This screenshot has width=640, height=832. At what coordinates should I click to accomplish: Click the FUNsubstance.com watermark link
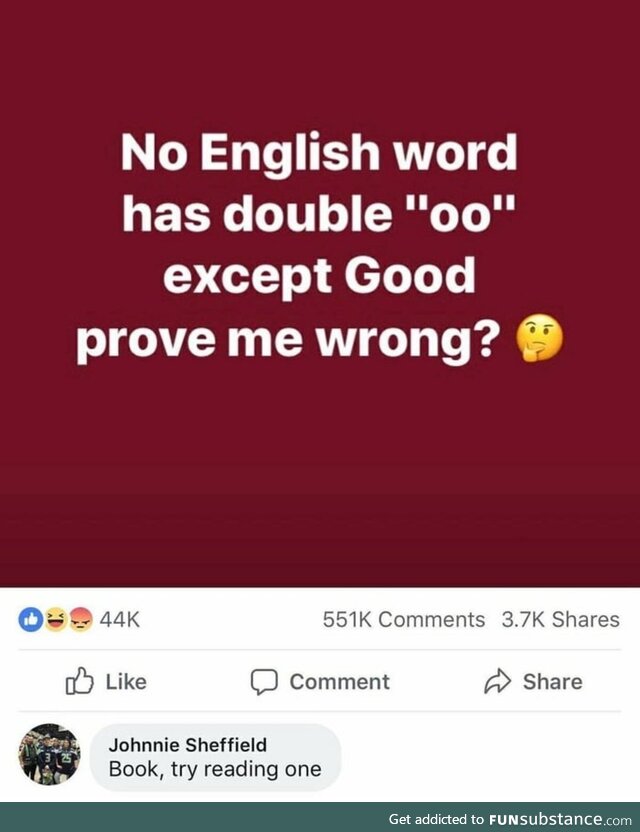(x=560, y=819)
